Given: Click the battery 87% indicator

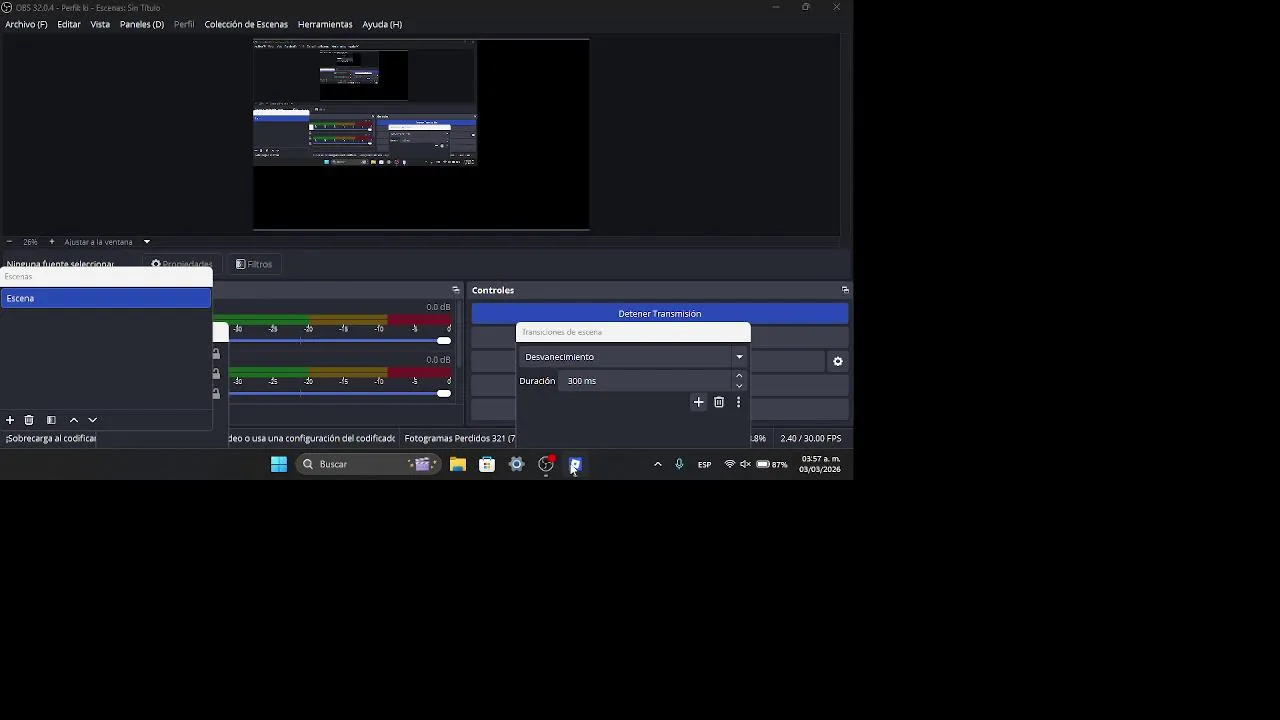Looking at the screenshot, I should pos(771,464).
